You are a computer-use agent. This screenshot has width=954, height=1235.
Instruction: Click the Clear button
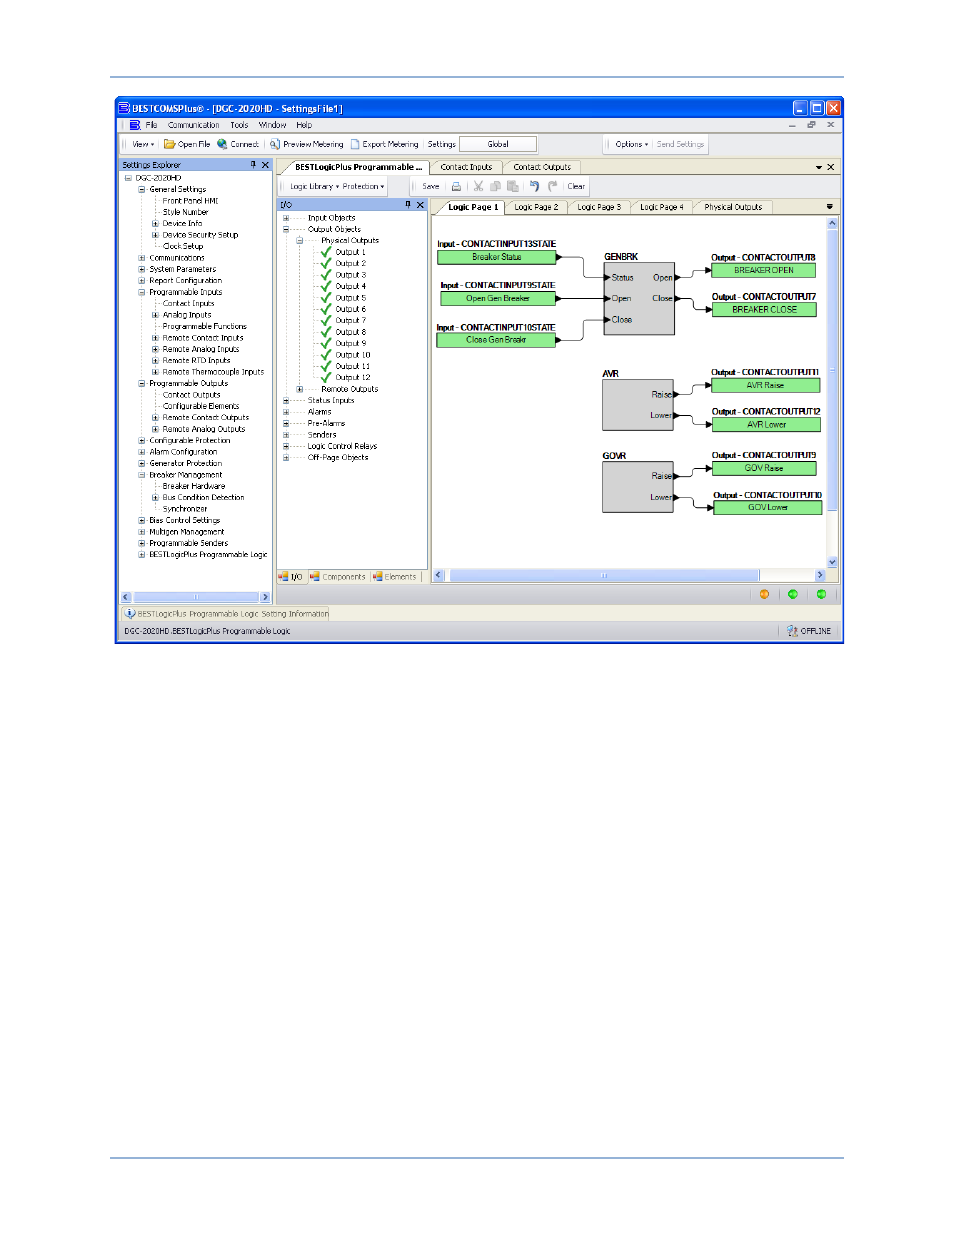click(x=576, y=186)
